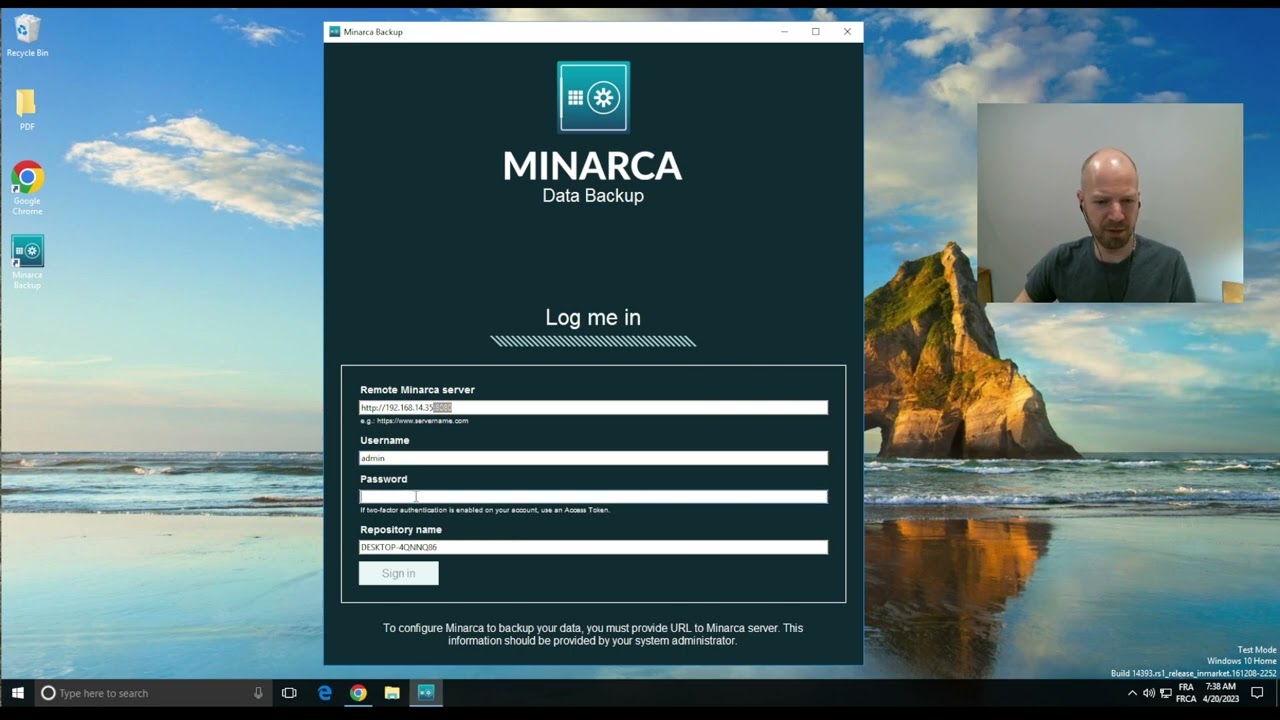Click the Minarca safe logo image

[593, 97]
